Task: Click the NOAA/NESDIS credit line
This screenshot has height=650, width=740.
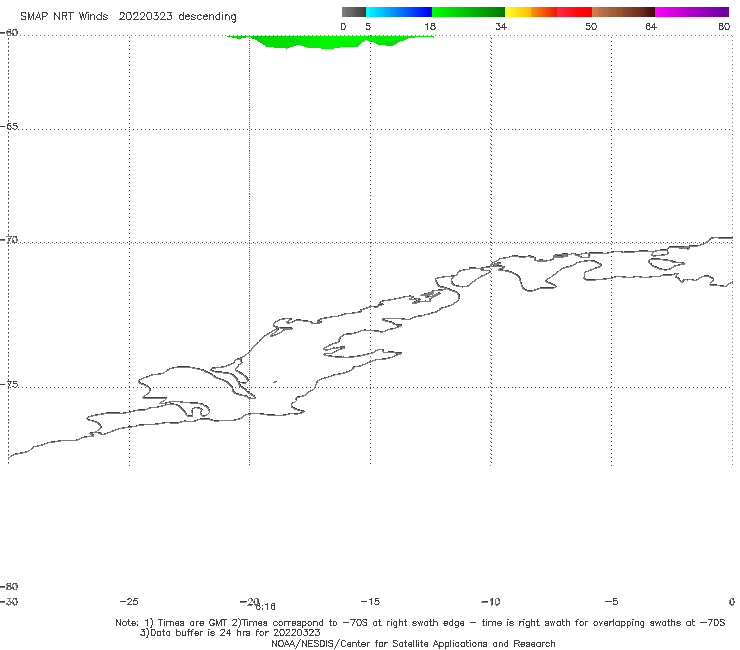Action: tap(413, 644)
